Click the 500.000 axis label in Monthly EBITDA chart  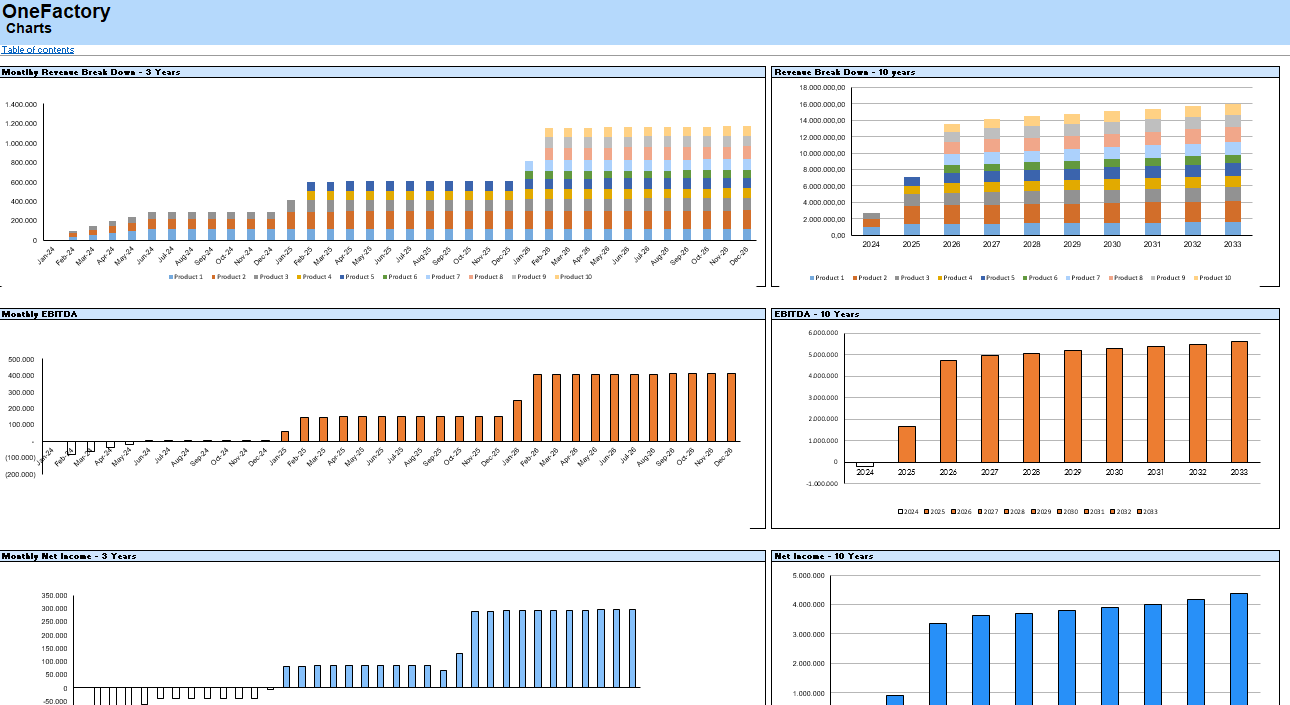[22, 360]
